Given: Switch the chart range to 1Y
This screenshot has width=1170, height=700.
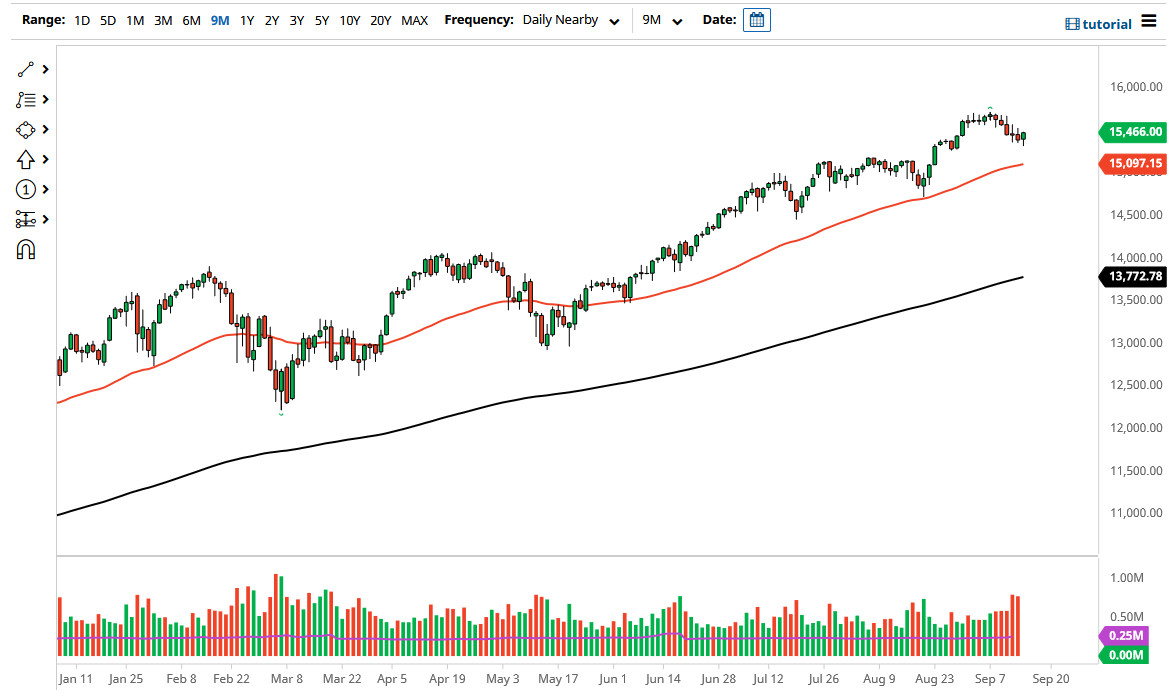Looking at the screenshot, I should [x=247, y=19].
